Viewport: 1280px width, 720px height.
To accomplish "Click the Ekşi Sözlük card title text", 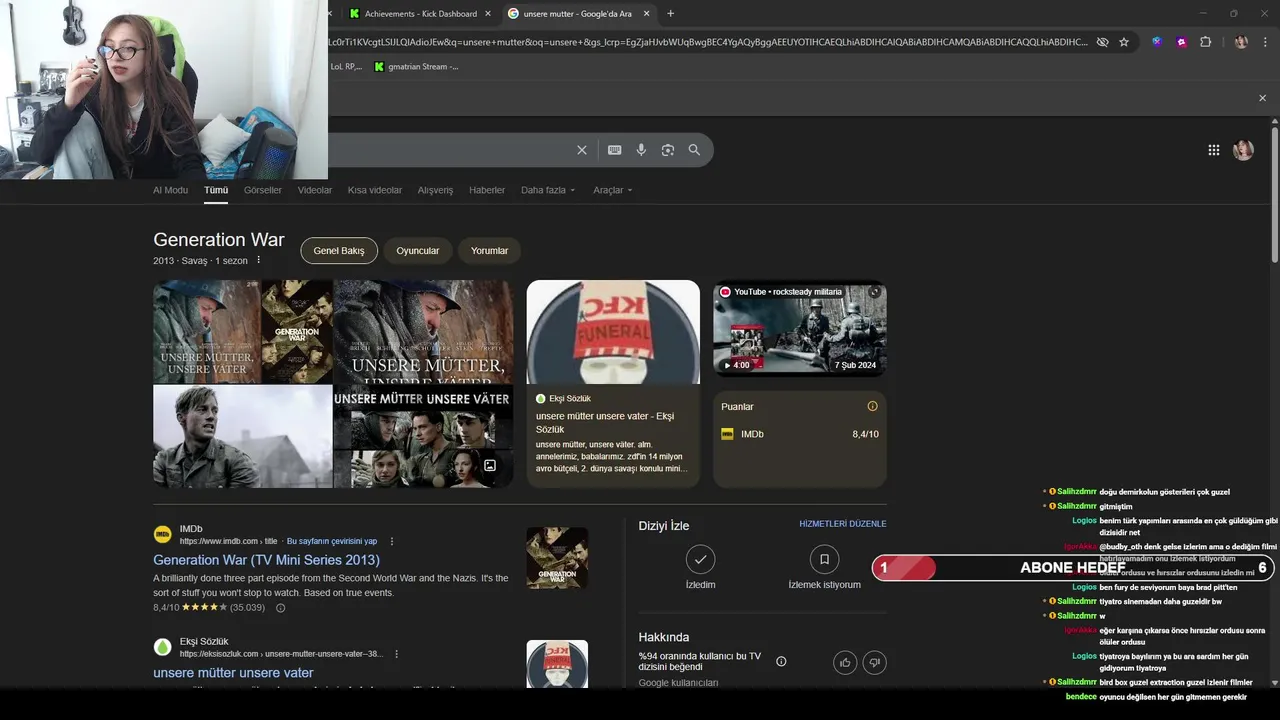I will (605, 422).
